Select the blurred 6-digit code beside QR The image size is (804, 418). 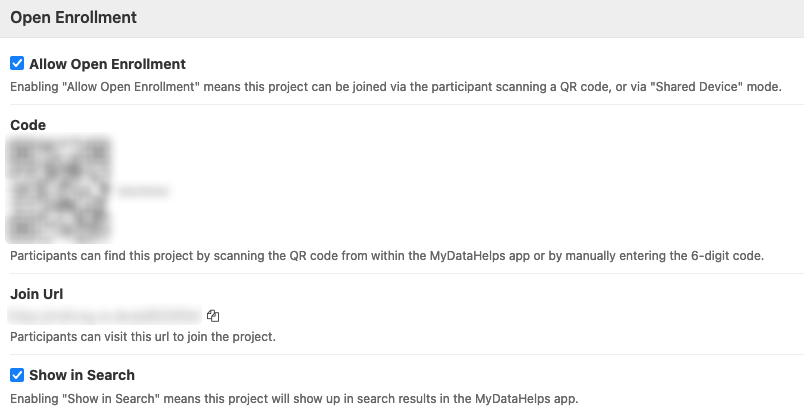pyautogui.click(x=142, y=190)
